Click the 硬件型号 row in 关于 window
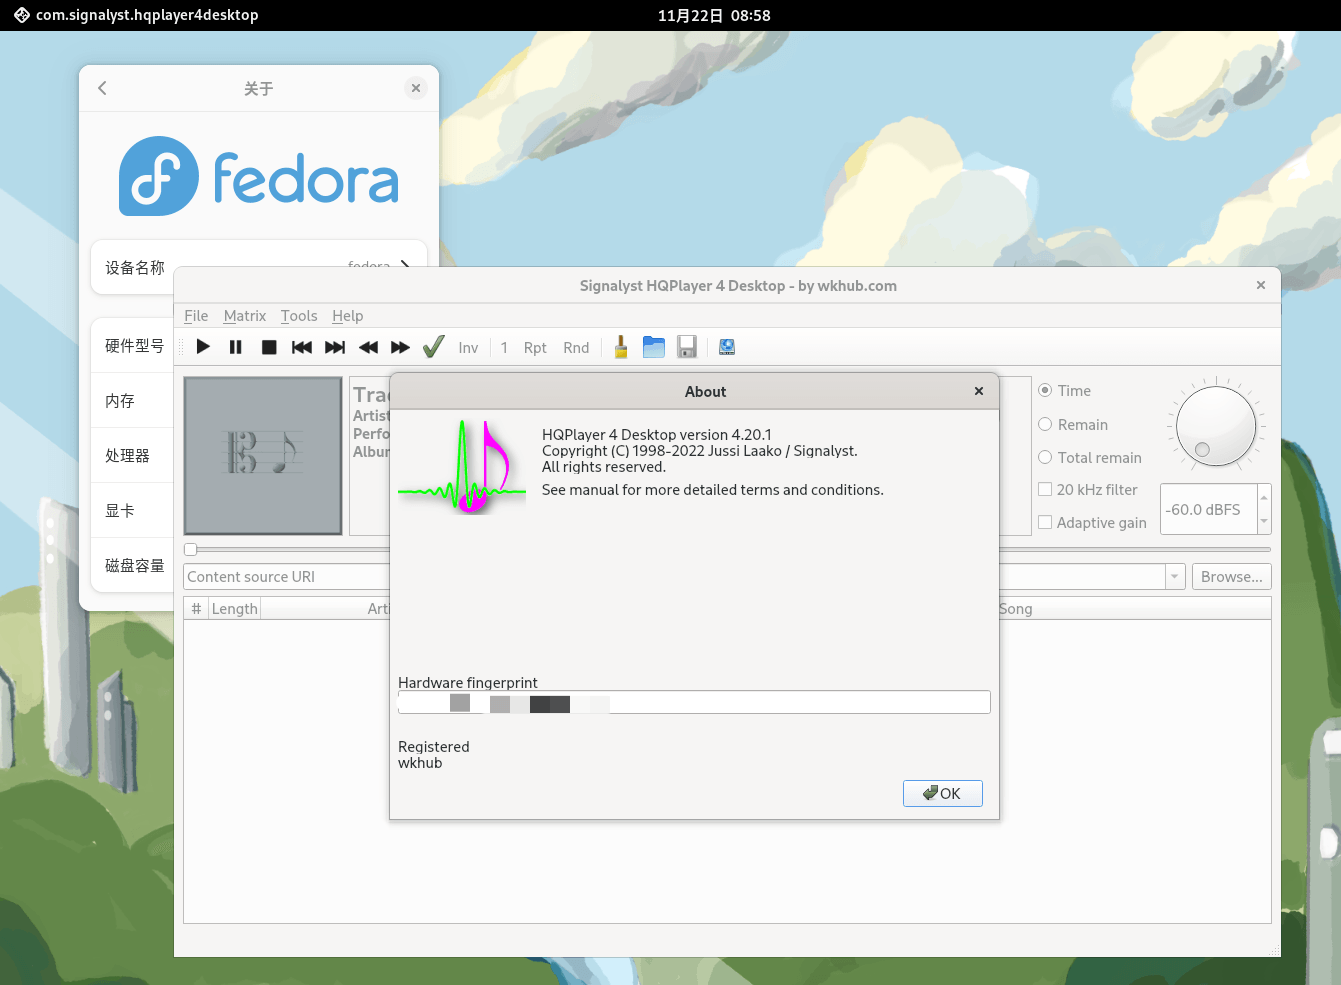 [x=134, y=346]
